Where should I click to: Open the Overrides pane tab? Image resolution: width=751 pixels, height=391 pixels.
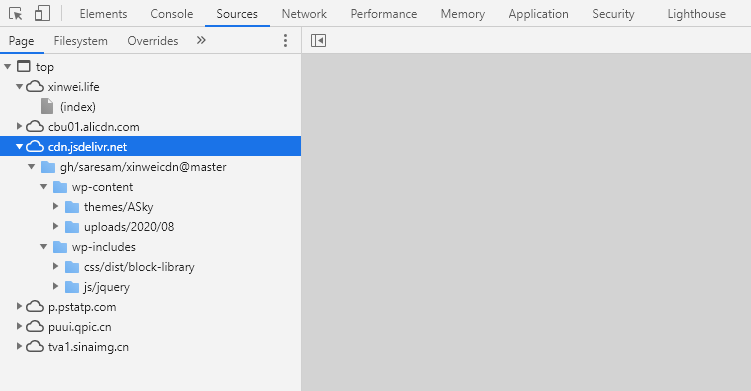click(x=153, y=41)
